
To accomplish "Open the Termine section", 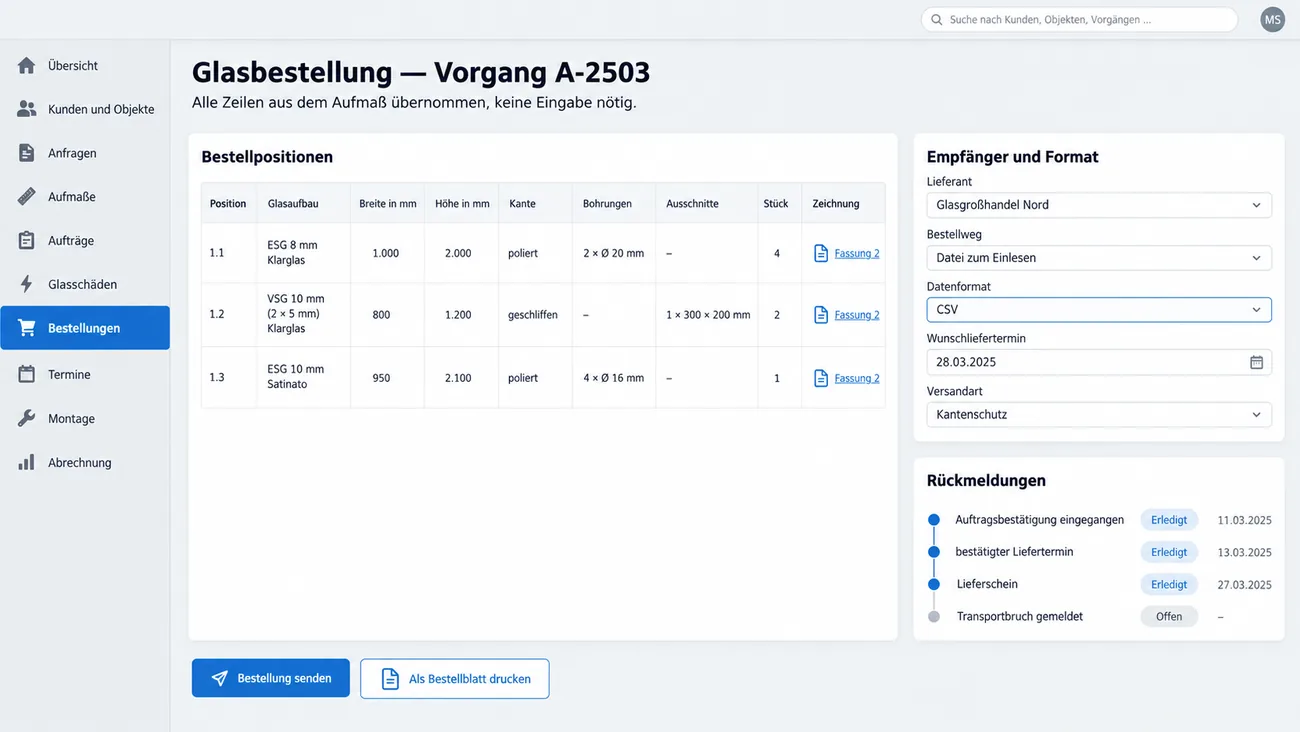I will point(85,374).
